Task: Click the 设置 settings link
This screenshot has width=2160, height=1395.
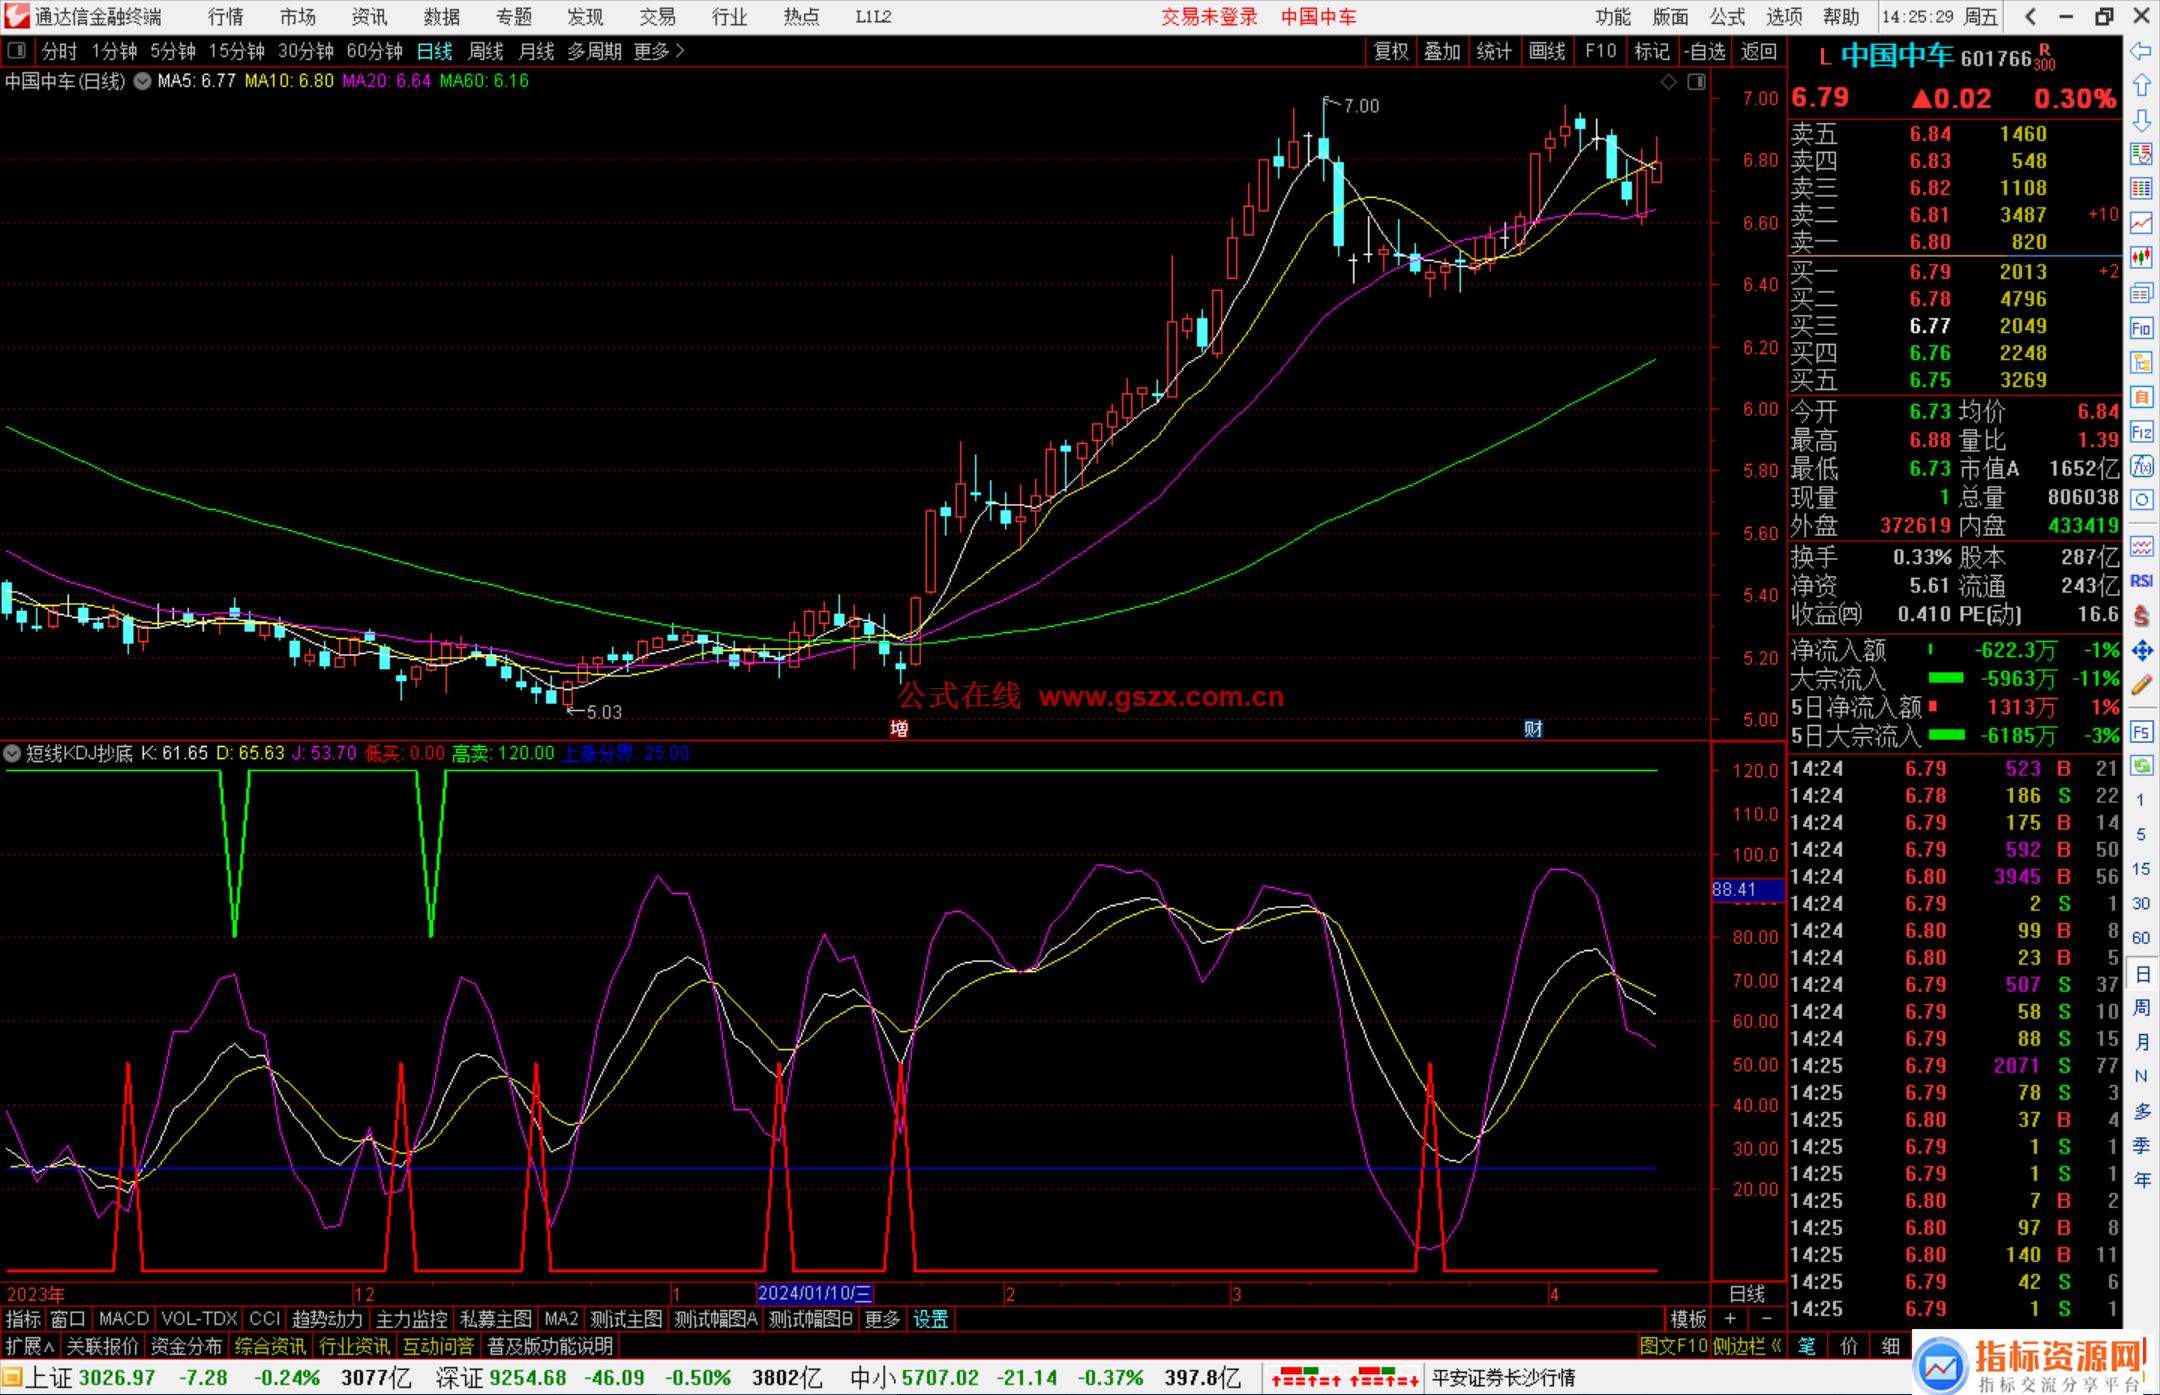Action: click(x=930, y=1319)
